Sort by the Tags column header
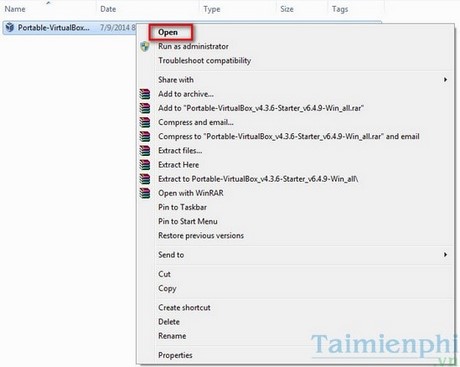 pyautogui.click(x=340, y=9)
